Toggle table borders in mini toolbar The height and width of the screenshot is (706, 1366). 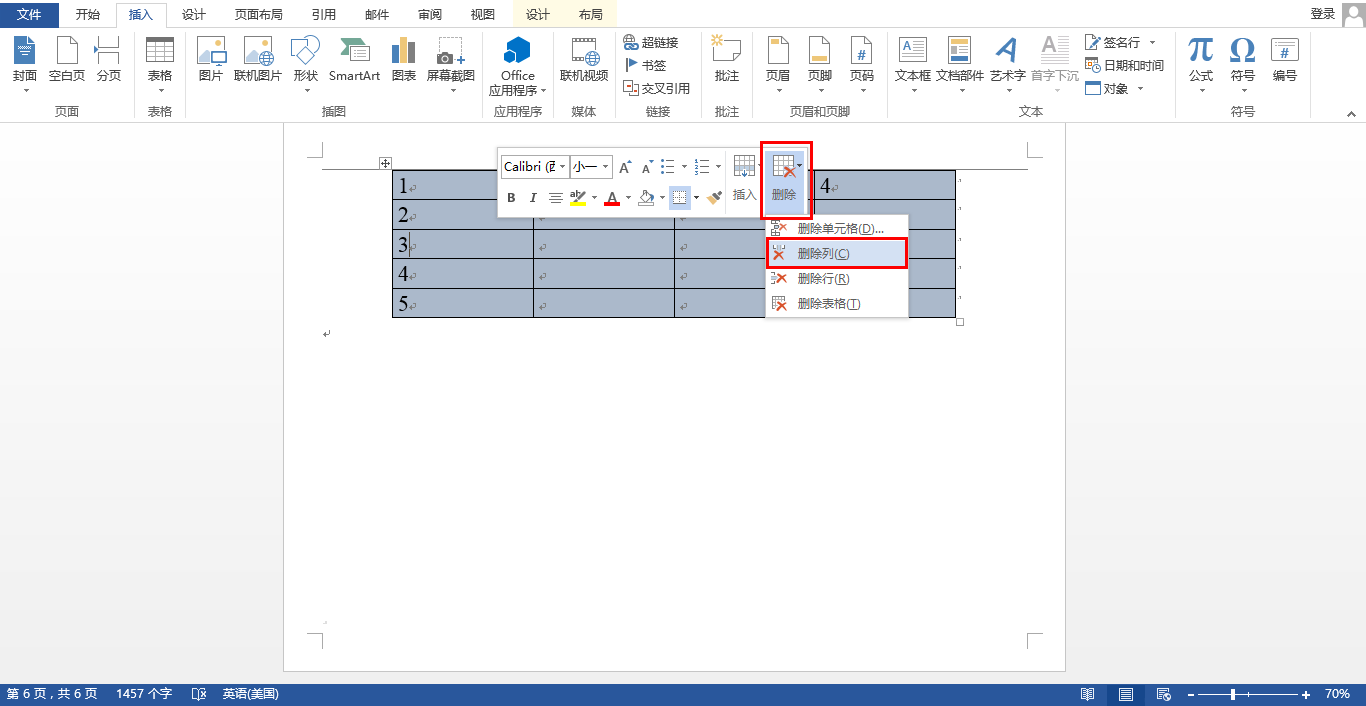coord(680,198)
